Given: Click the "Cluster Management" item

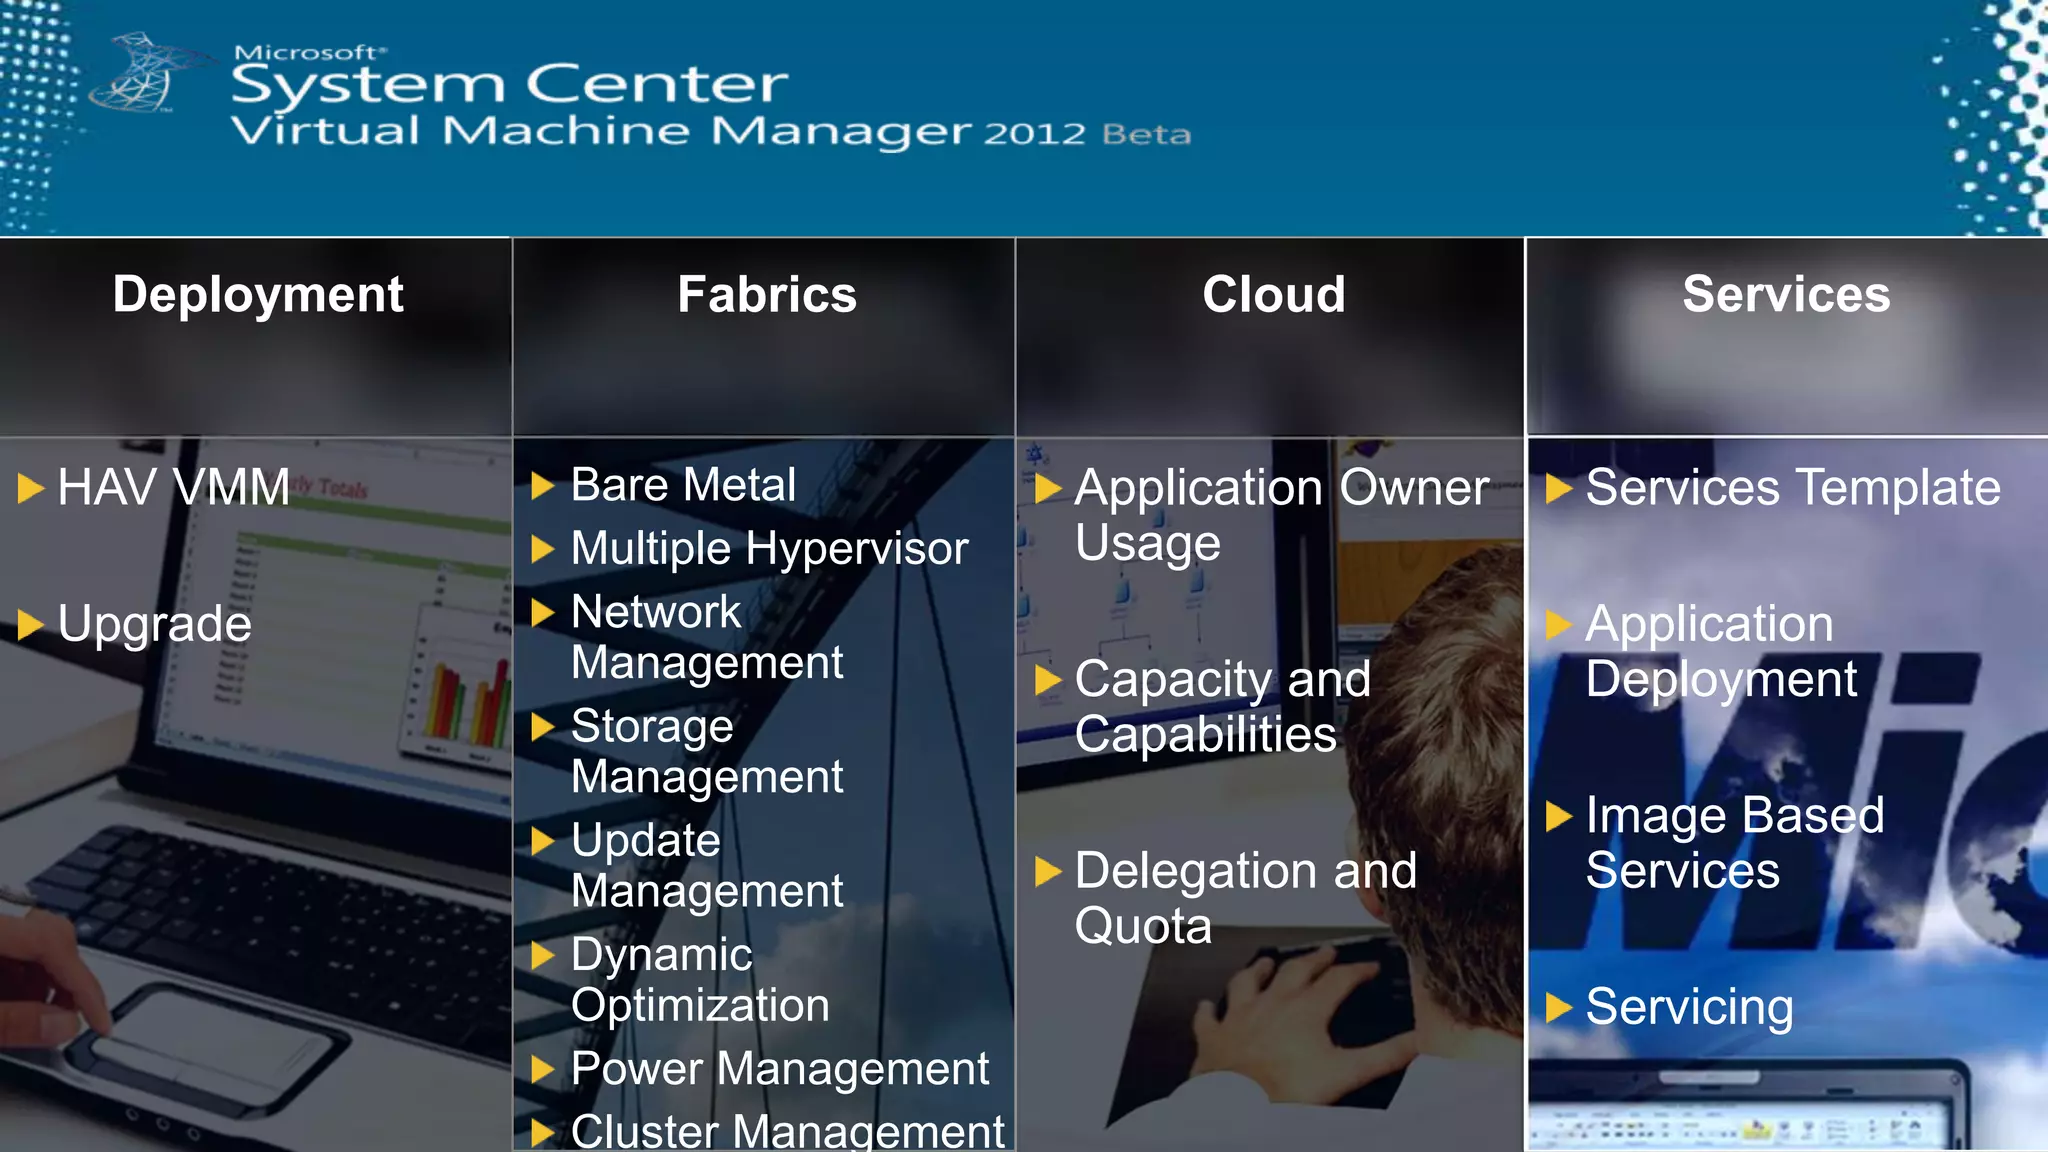Looking at the screenshot, I should coord(787,1131).
